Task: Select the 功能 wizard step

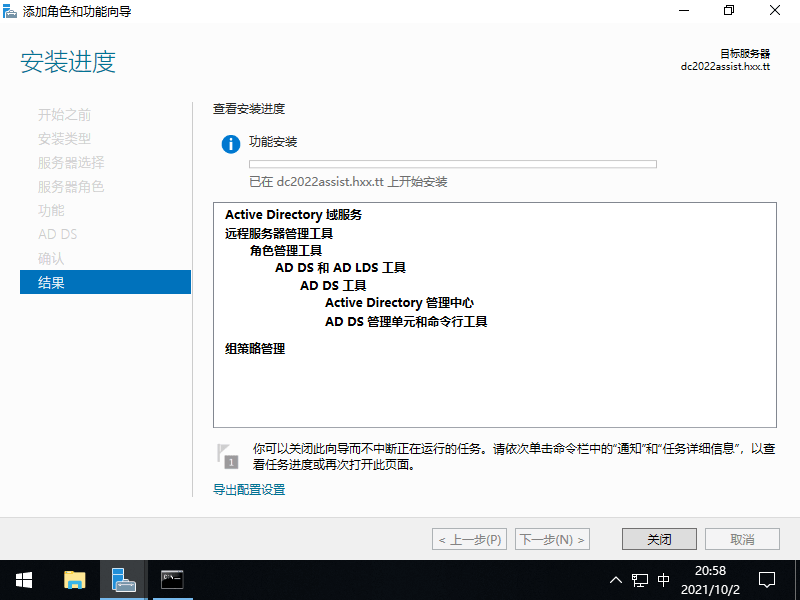Action: click(51, 210)
